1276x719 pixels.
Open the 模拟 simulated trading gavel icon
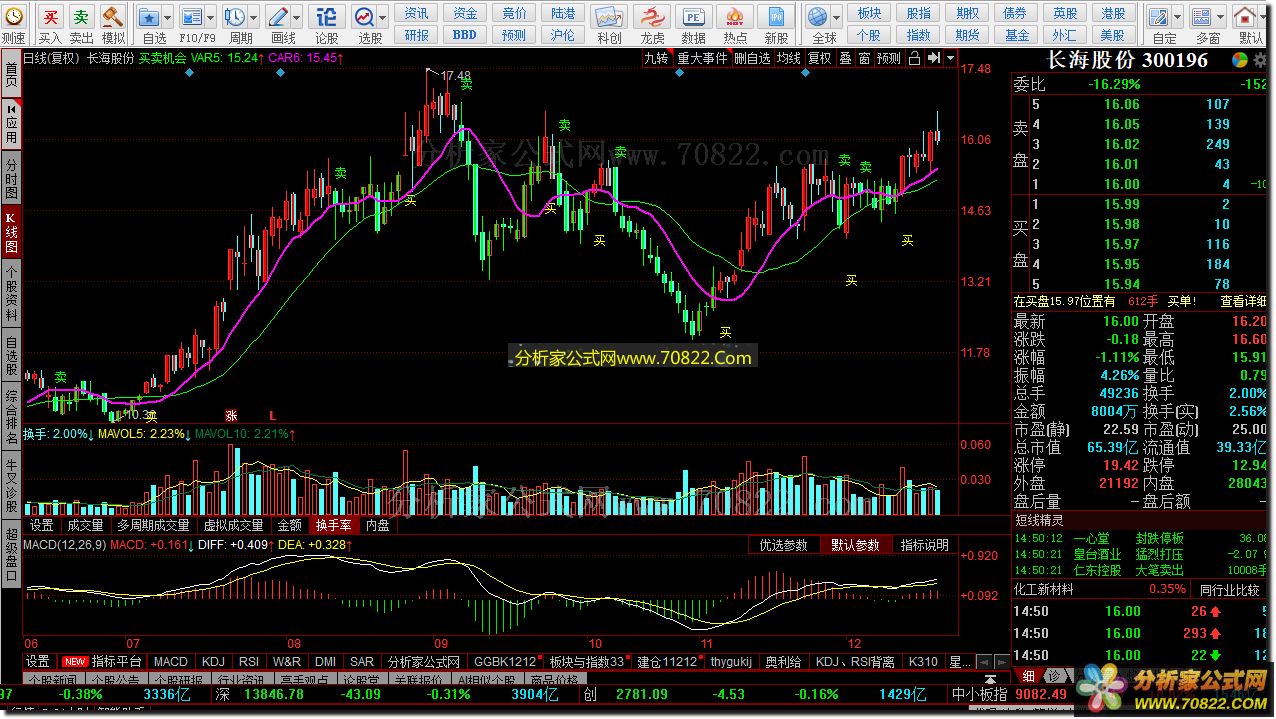pos(113,17)
